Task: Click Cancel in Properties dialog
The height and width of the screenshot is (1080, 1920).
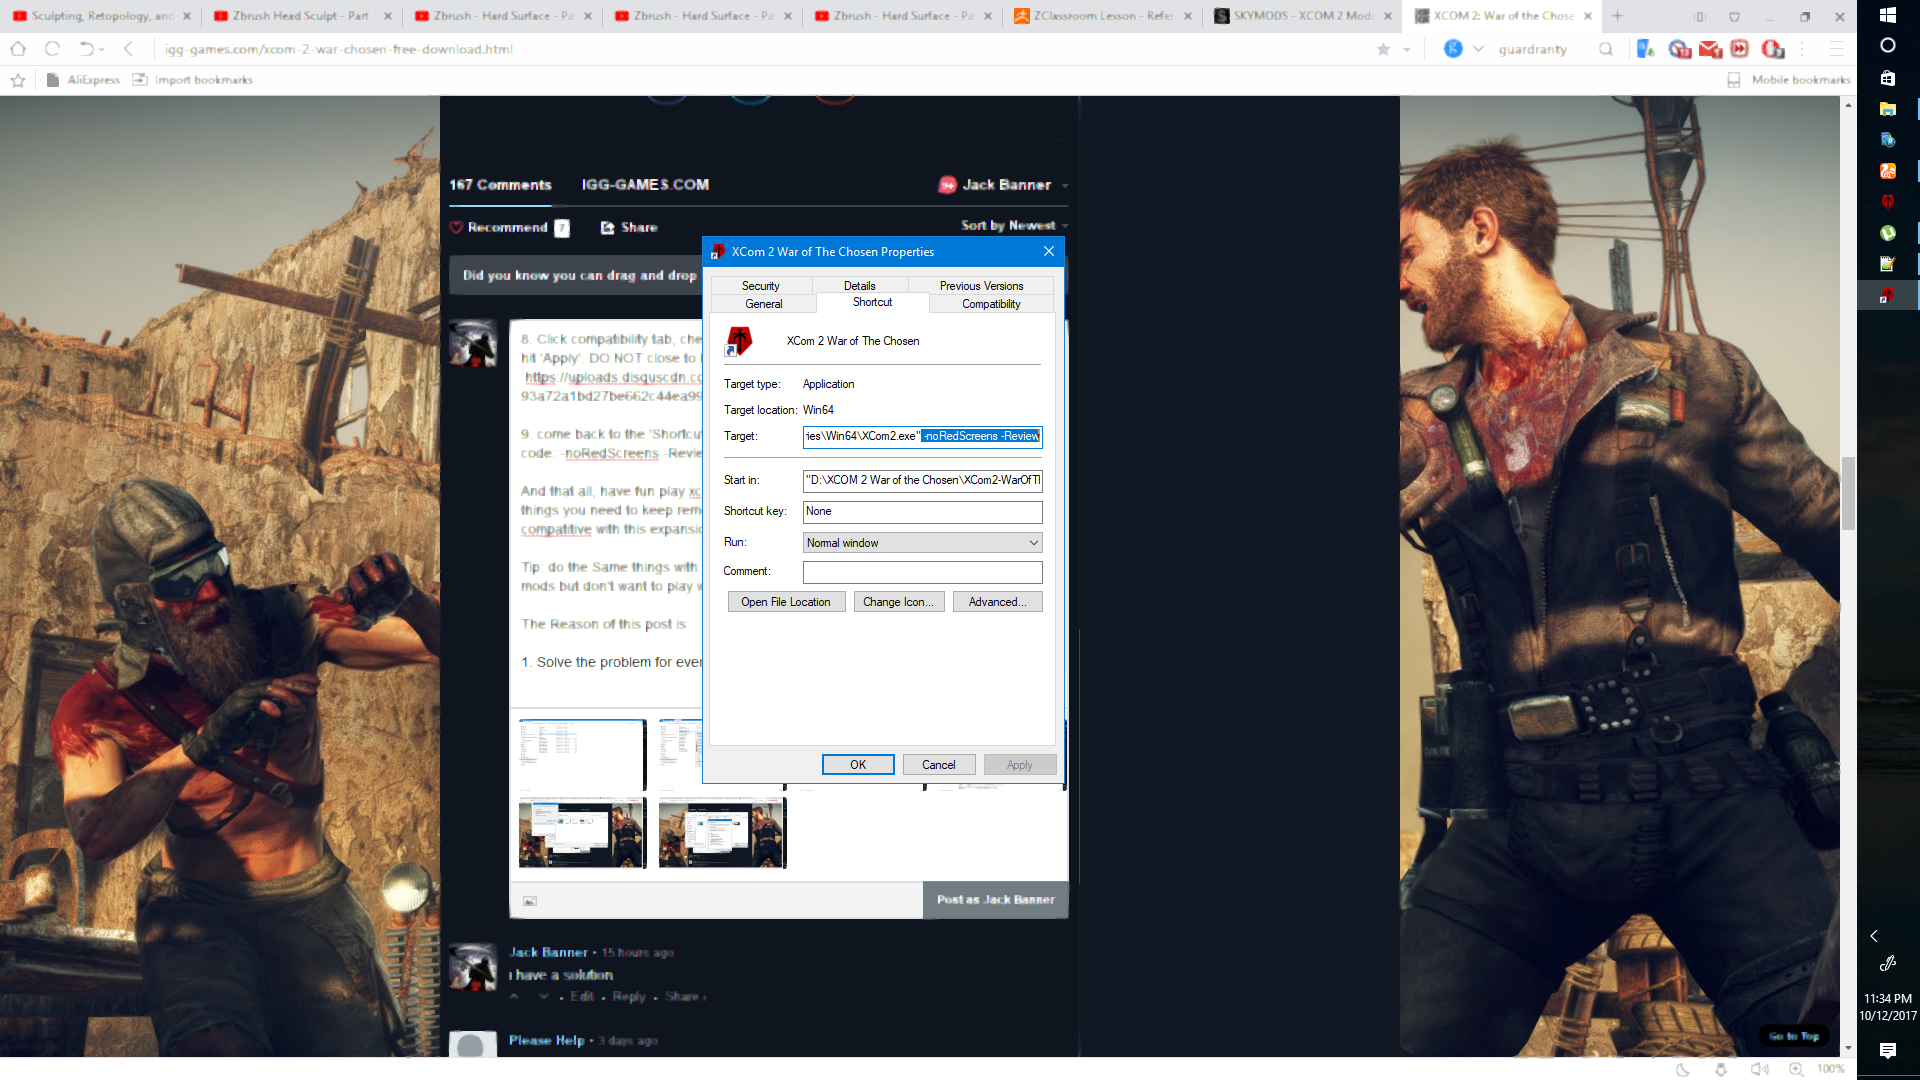Action: coord(939,765)
